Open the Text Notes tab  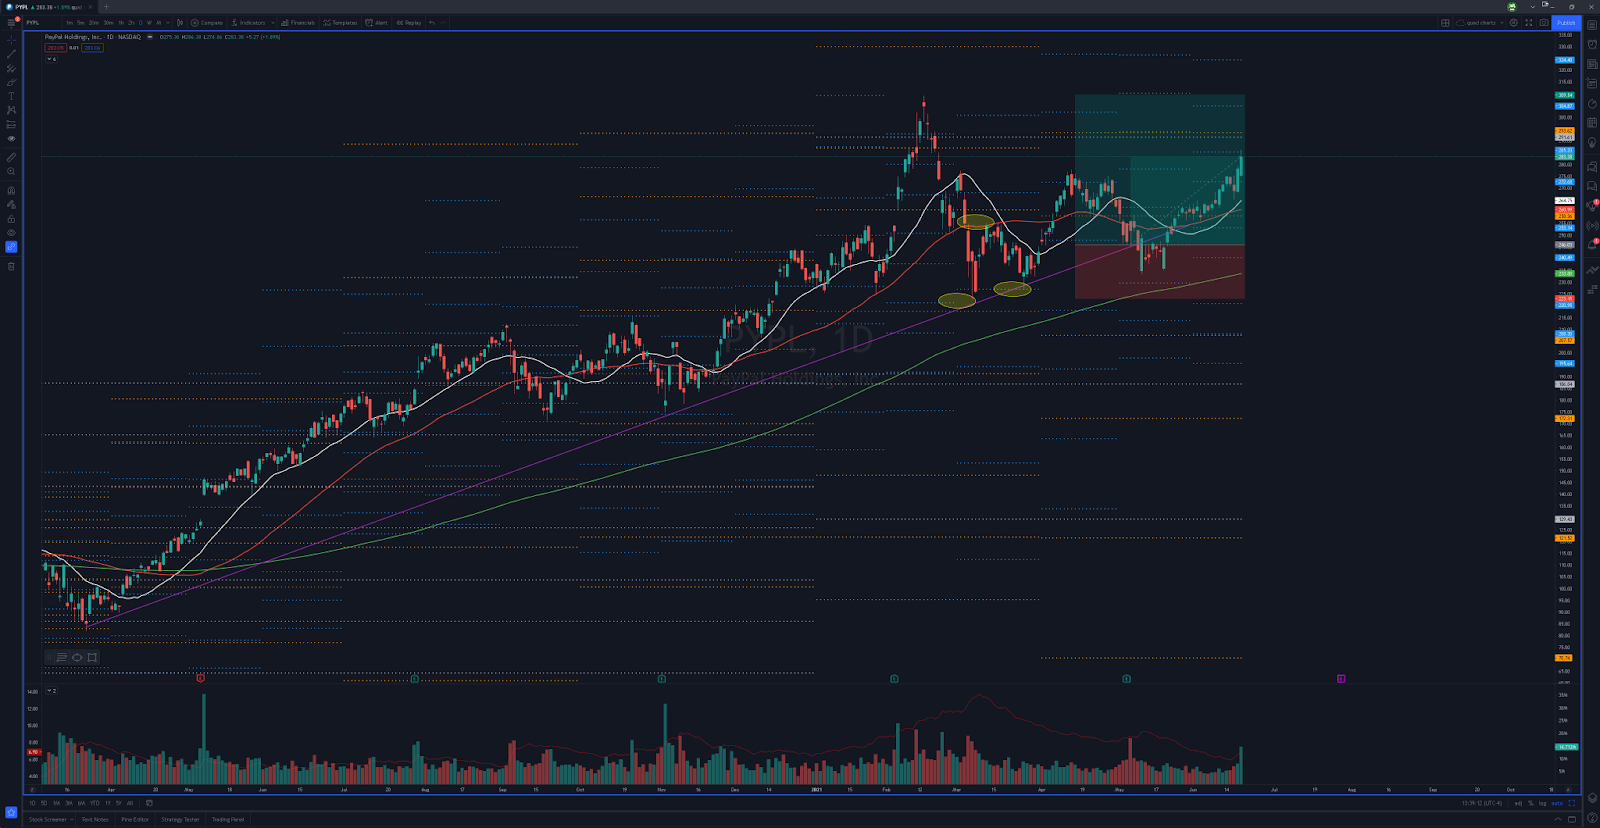tap(95, 819)
